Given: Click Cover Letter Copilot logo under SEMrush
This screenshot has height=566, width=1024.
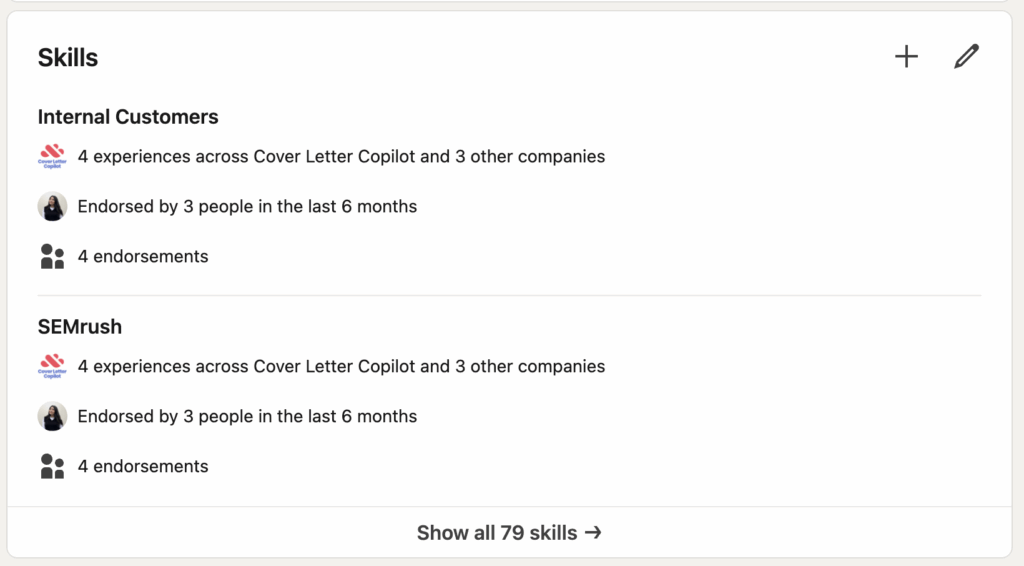Looking at the screenshot, I should 52,367.
